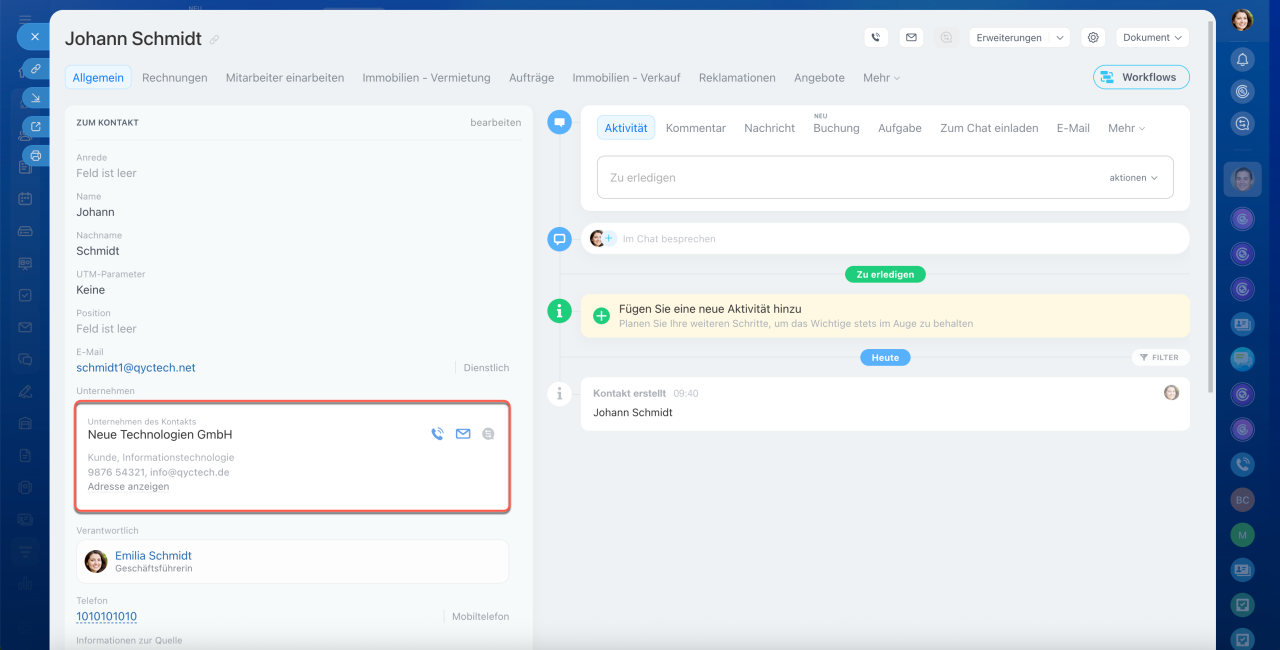Open the Workflows button
Viewport: 1280px width, 650px height.
1140,77
